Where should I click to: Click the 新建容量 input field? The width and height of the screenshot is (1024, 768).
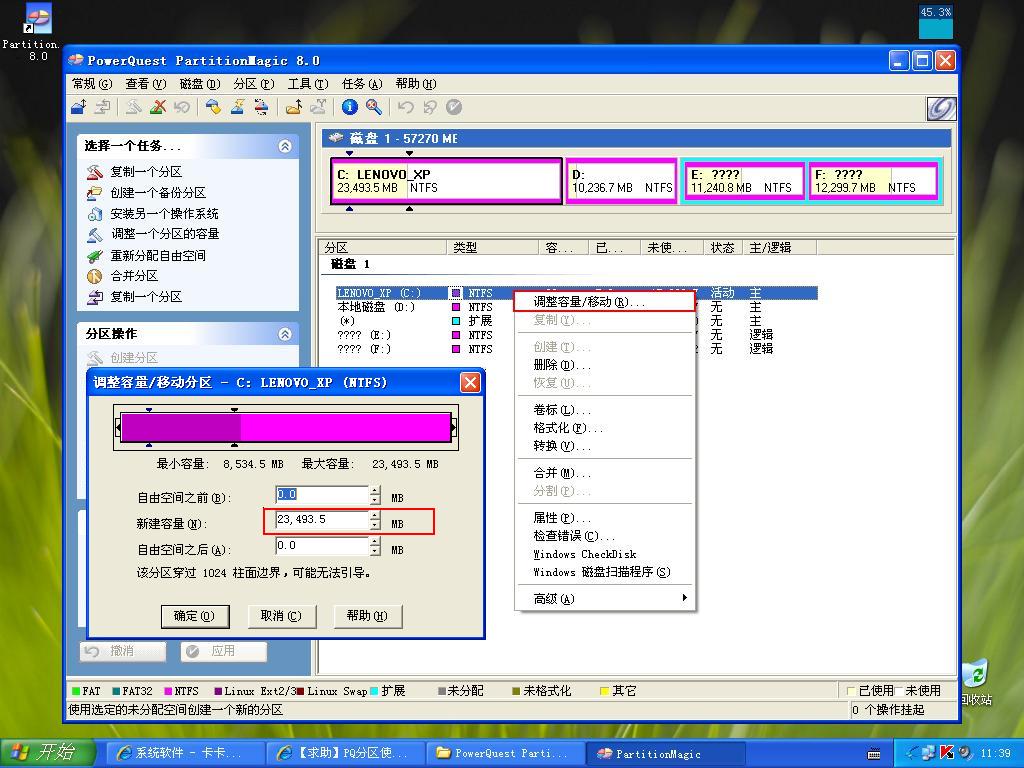point(322,520)
